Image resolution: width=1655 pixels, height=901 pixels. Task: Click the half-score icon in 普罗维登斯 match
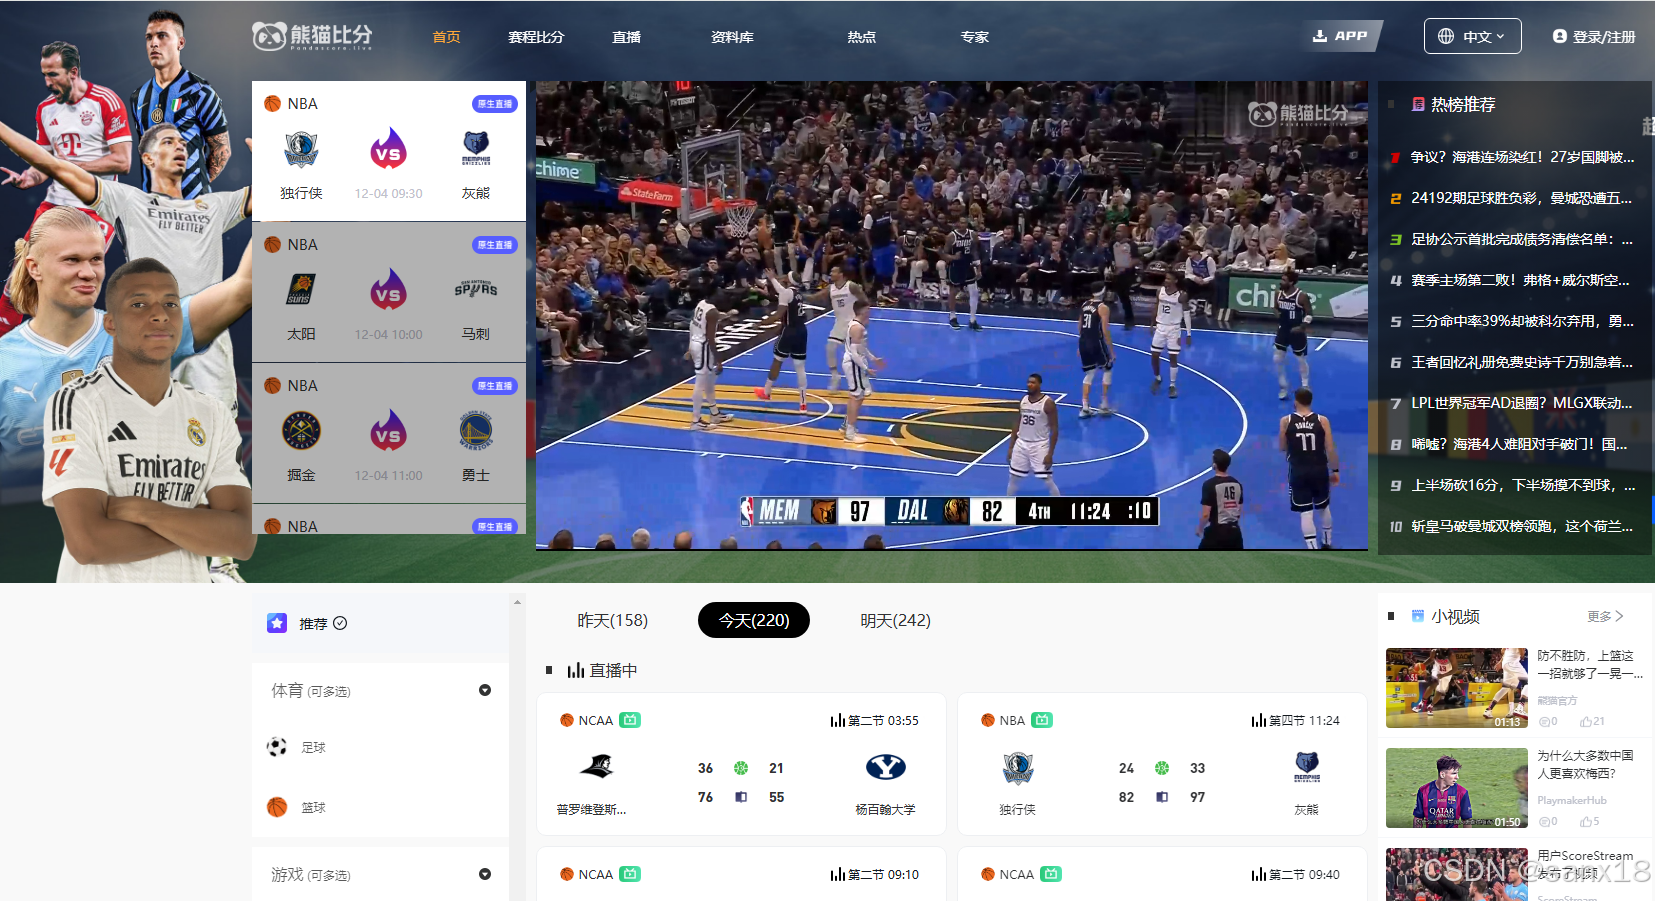741,797
